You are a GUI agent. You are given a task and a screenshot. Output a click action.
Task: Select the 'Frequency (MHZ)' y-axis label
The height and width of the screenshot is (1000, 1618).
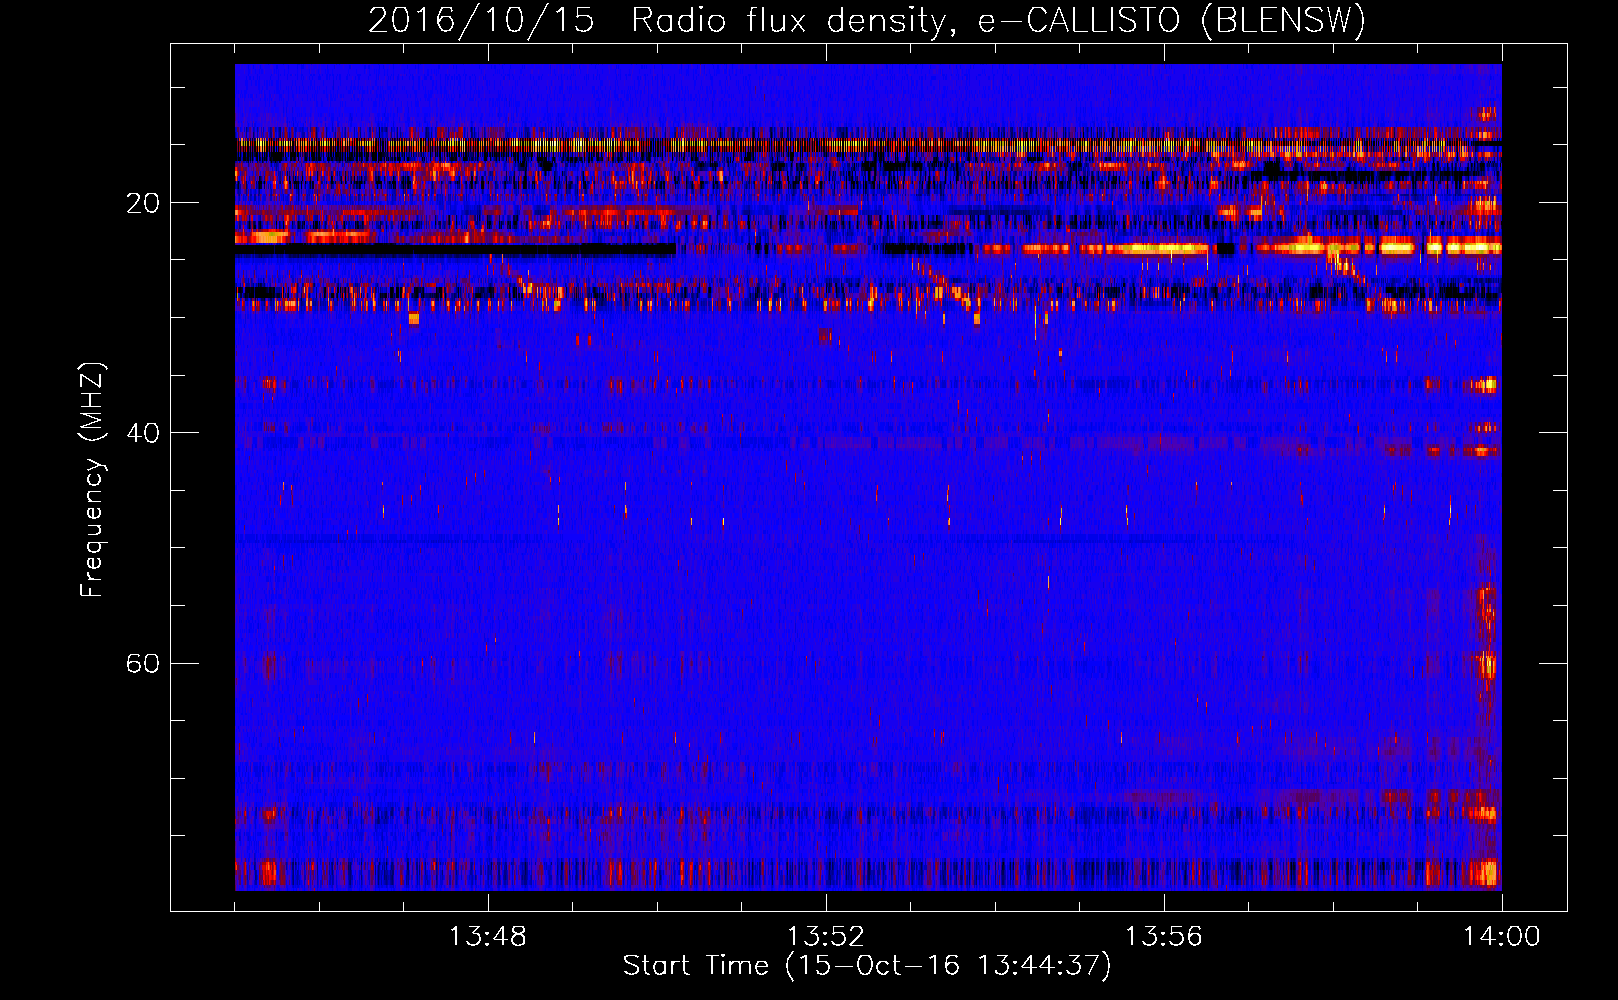(92, 480)
